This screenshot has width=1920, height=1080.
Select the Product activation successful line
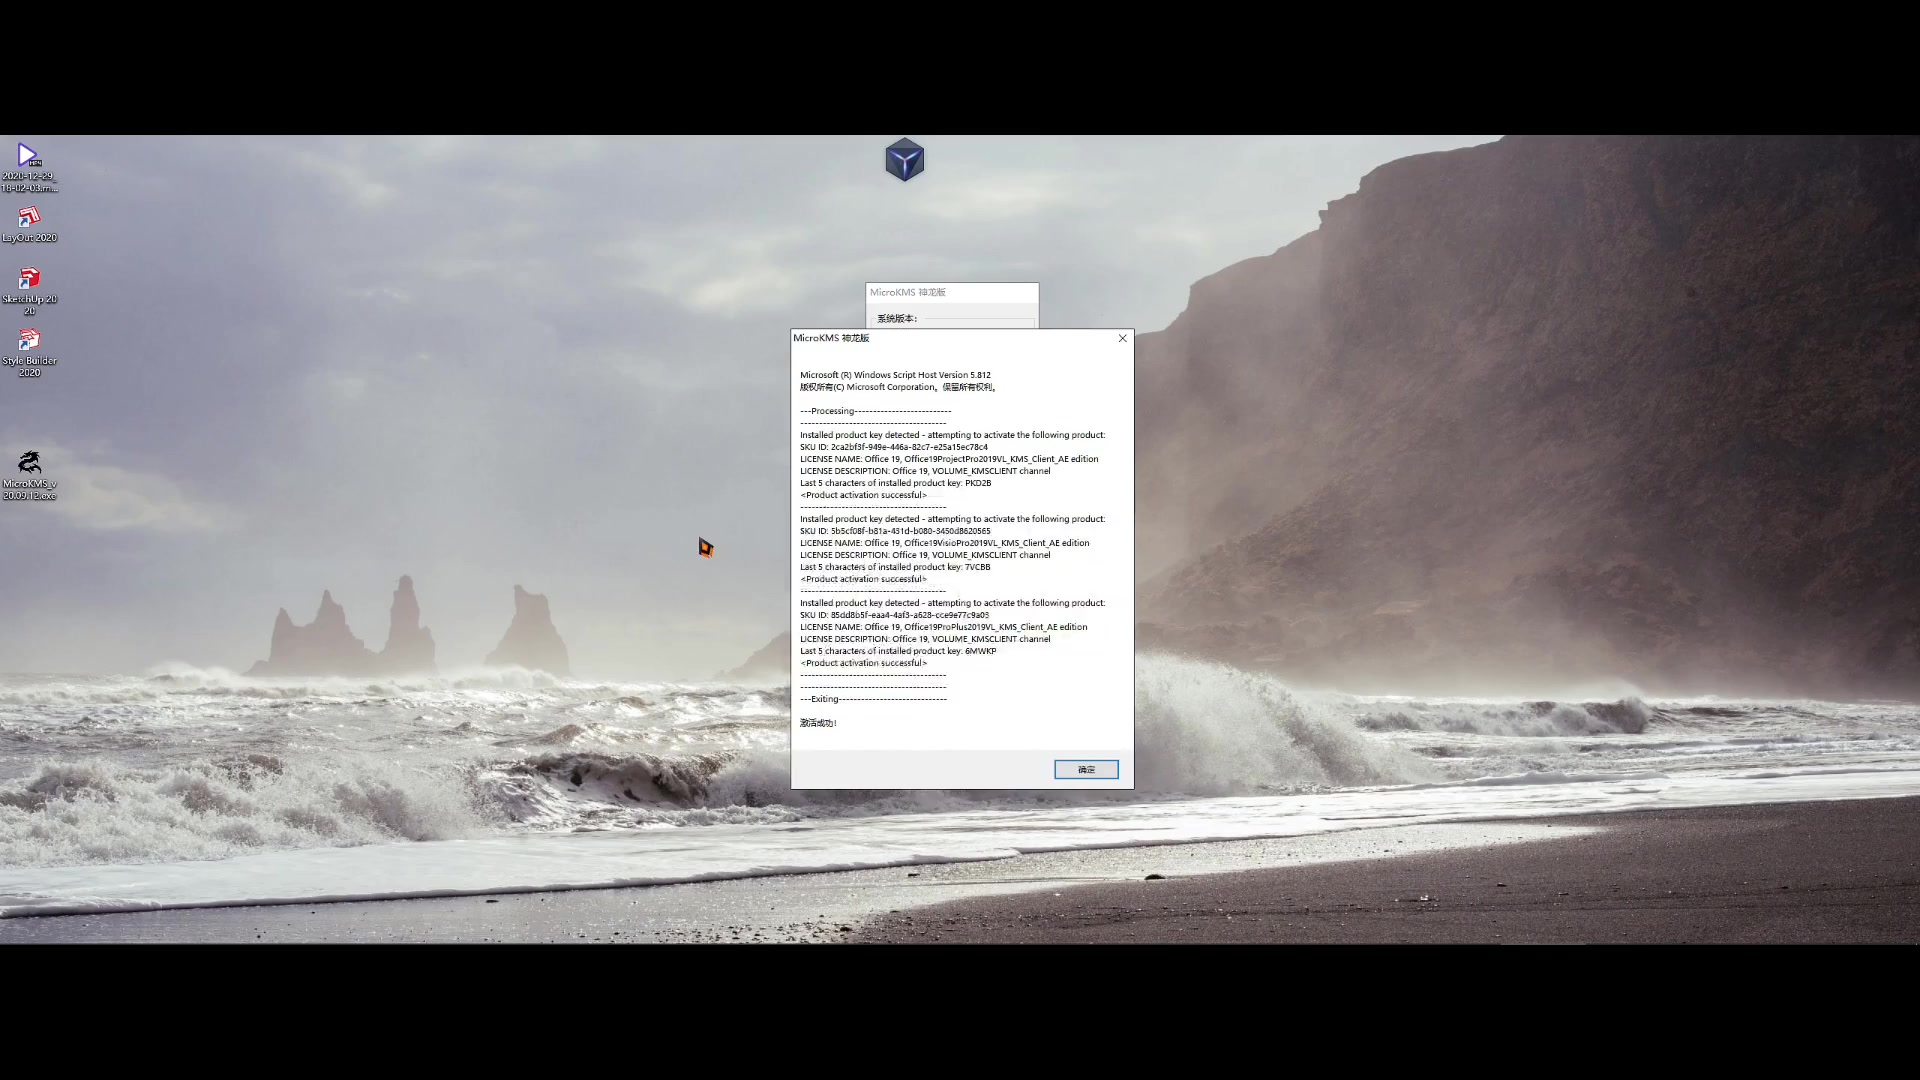point(864,663)
